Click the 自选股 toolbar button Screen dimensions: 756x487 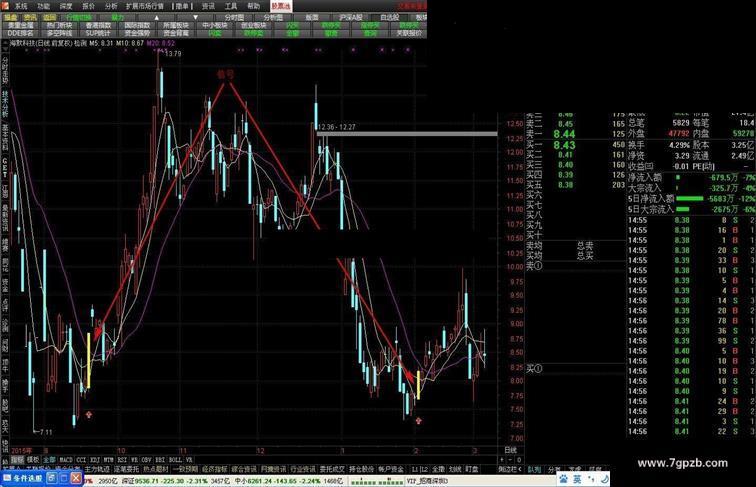click(389, 17)
